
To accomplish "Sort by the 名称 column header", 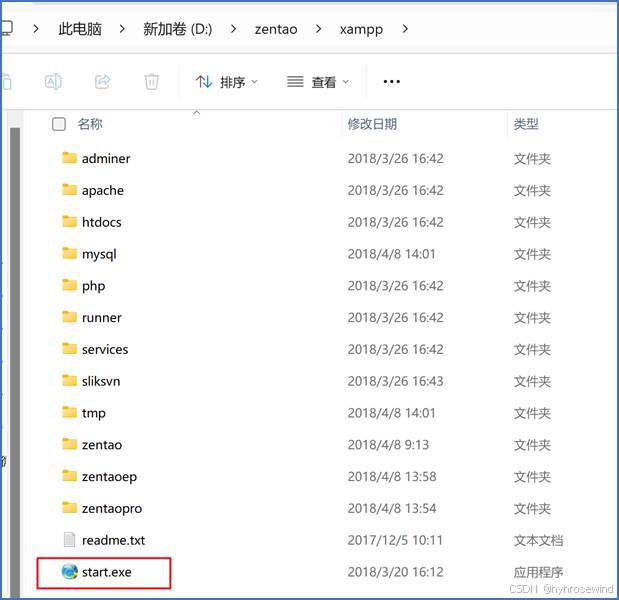I will coord(90,124).
